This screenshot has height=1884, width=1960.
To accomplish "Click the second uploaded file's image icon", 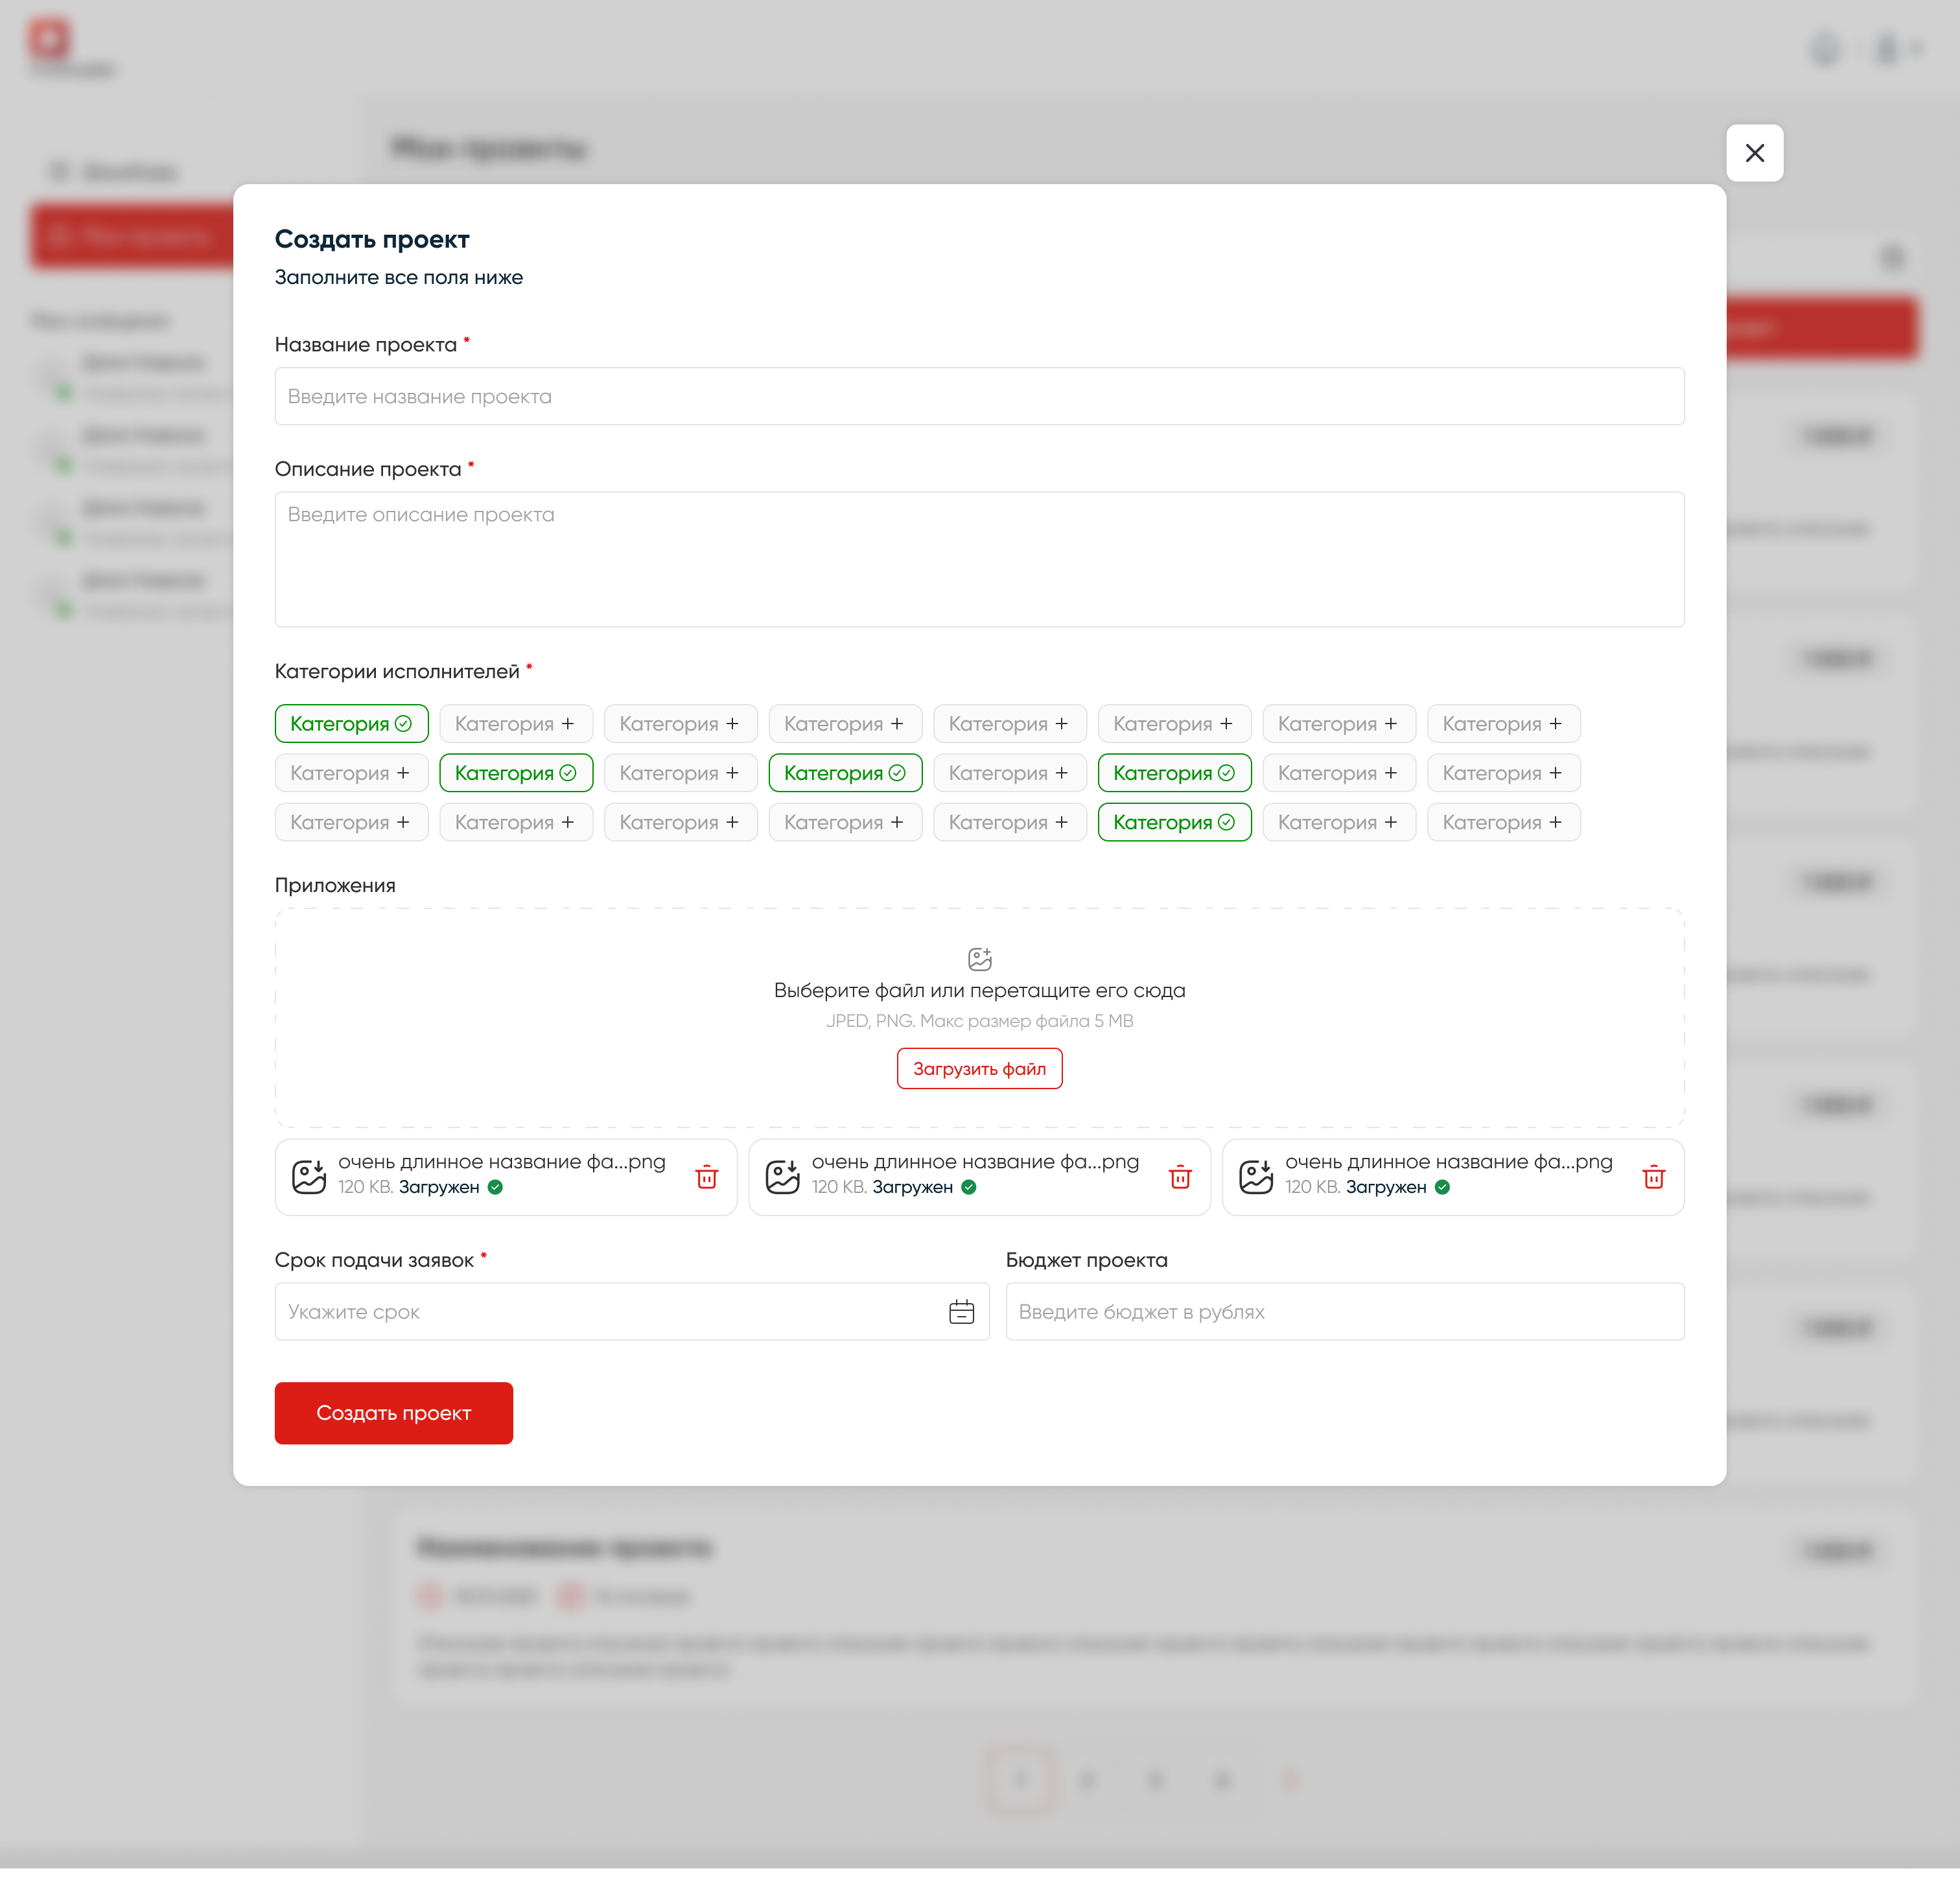I will tap(782, 1176).
